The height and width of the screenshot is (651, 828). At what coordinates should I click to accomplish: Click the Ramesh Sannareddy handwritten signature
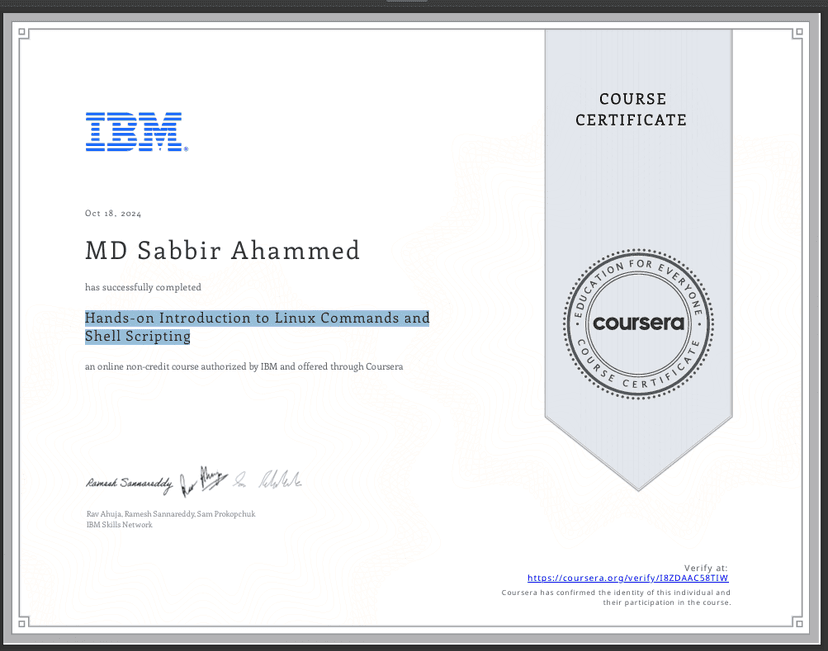click(129, 484)
